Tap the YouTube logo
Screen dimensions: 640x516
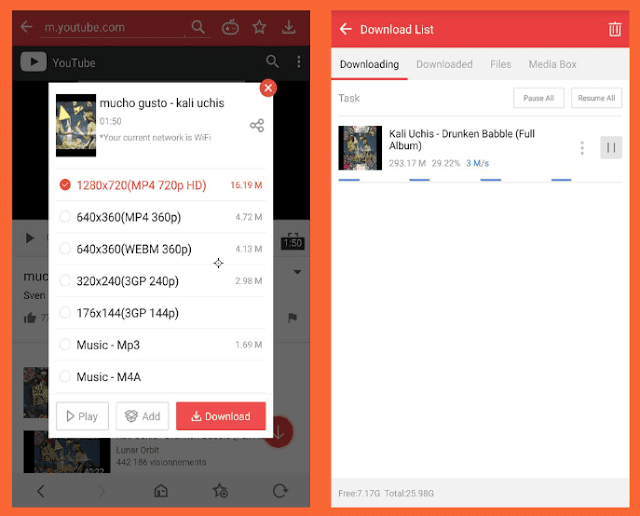click(x=33, y=62)
